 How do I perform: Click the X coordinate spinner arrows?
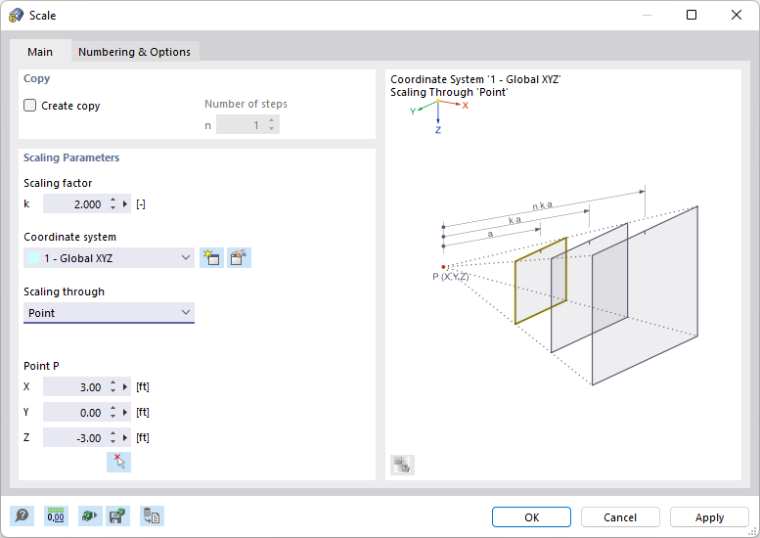click(x=113, y=387)
